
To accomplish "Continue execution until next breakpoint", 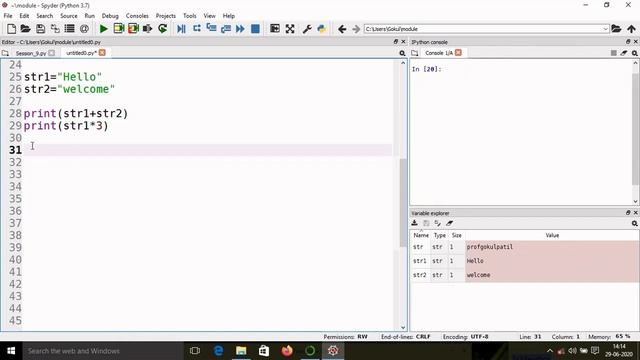I will 240,29.
